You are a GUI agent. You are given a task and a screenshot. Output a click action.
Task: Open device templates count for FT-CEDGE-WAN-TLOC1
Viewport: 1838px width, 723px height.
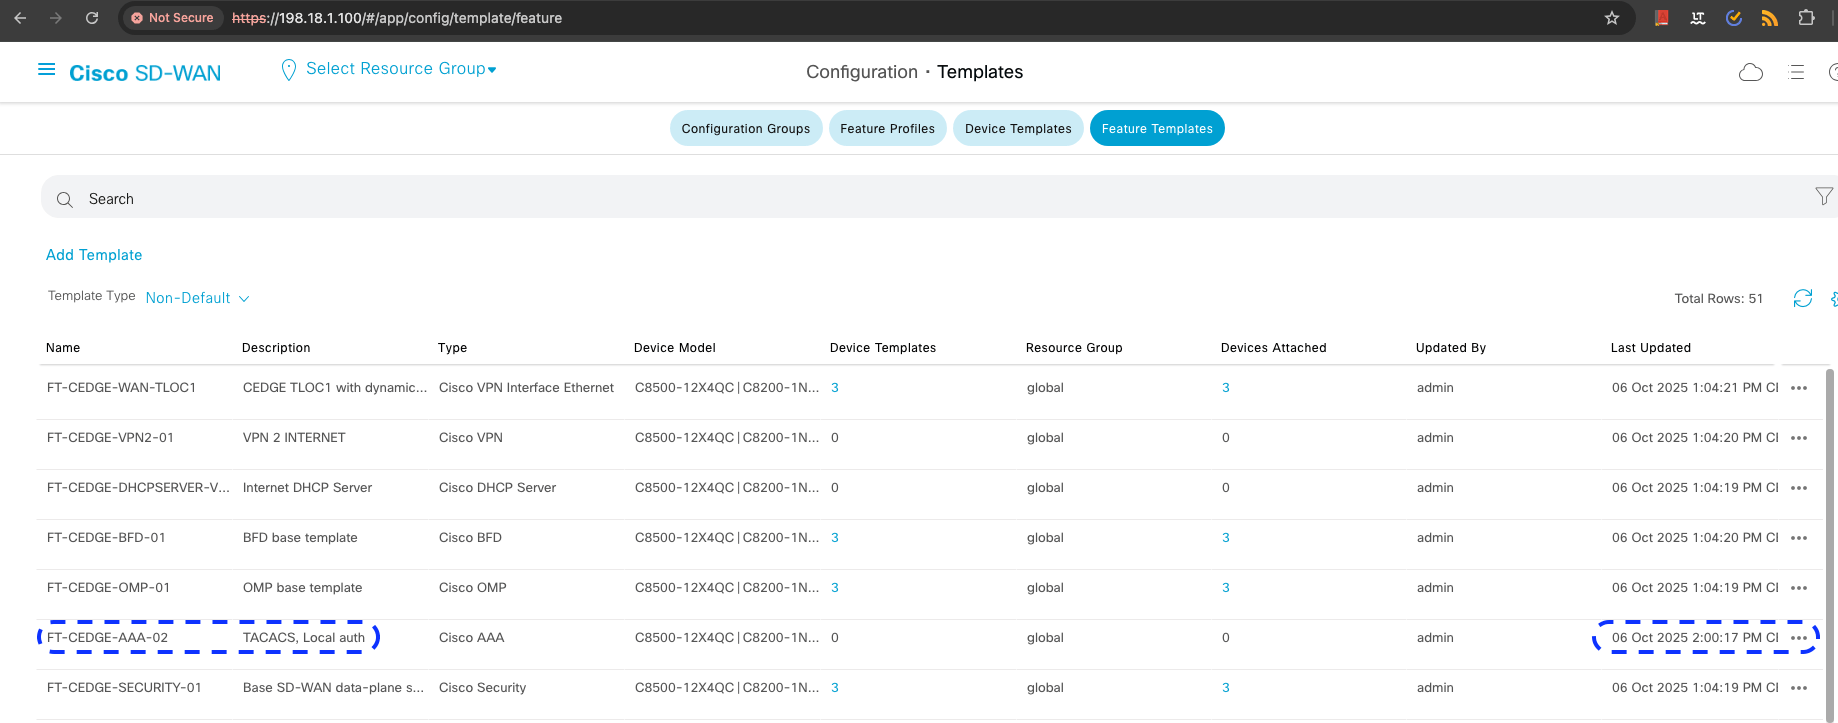(835, 388)
